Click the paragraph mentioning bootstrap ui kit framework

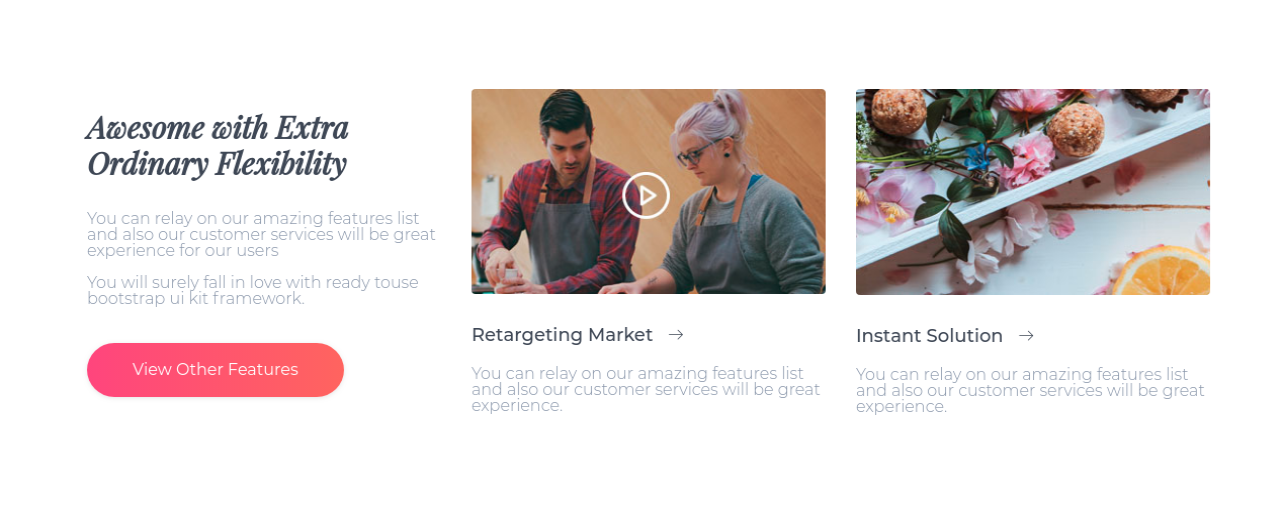pos(253,290)
